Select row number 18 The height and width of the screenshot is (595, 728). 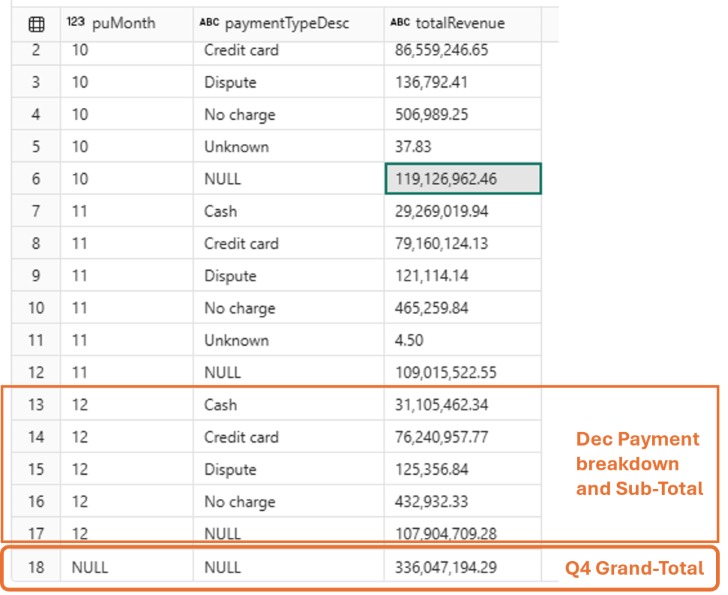[x=36, y=567]
